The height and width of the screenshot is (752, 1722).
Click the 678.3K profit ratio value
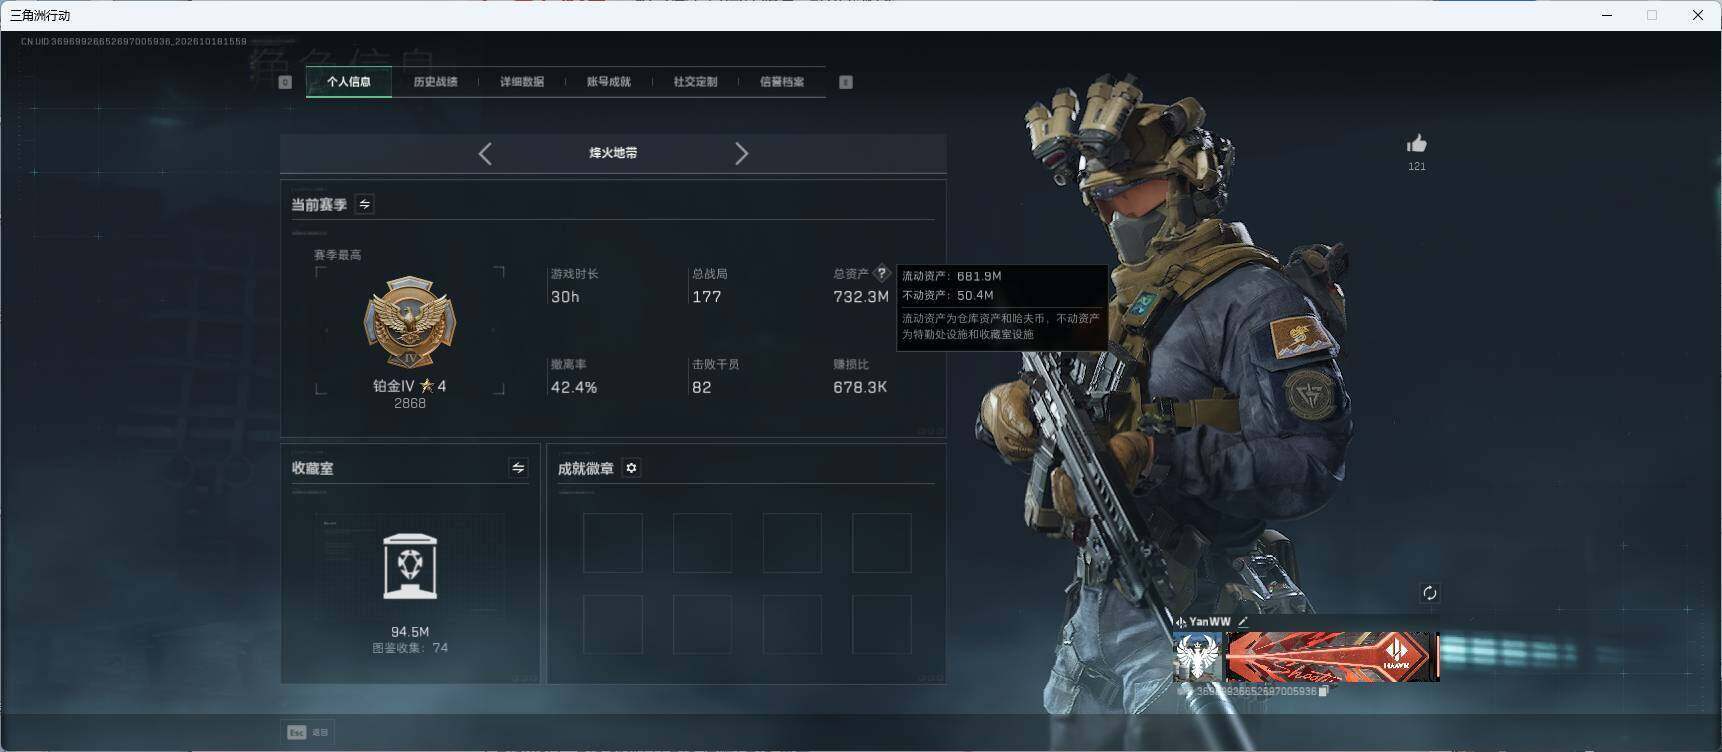click(x=860, y=387)
